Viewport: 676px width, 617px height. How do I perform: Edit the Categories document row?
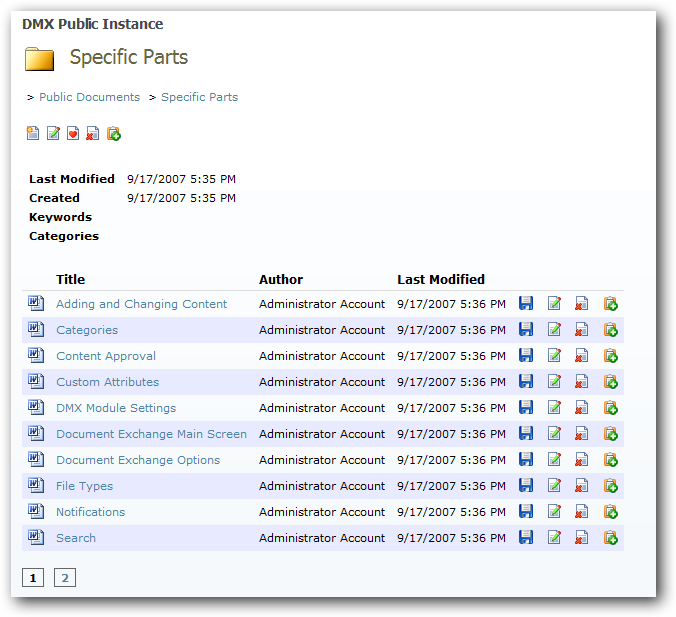(554, 329)
